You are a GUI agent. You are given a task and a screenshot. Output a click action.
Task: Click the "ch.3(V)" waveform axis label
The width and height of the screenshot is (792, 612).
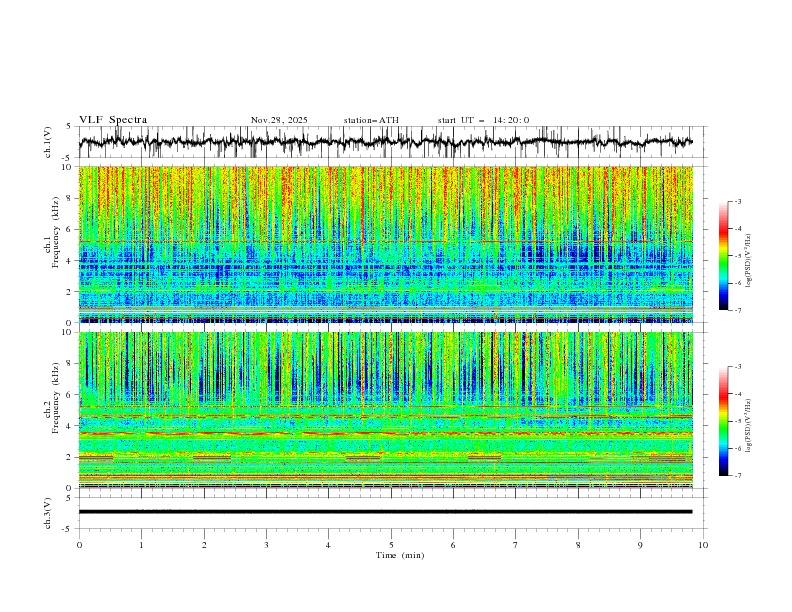click(48, 513)
